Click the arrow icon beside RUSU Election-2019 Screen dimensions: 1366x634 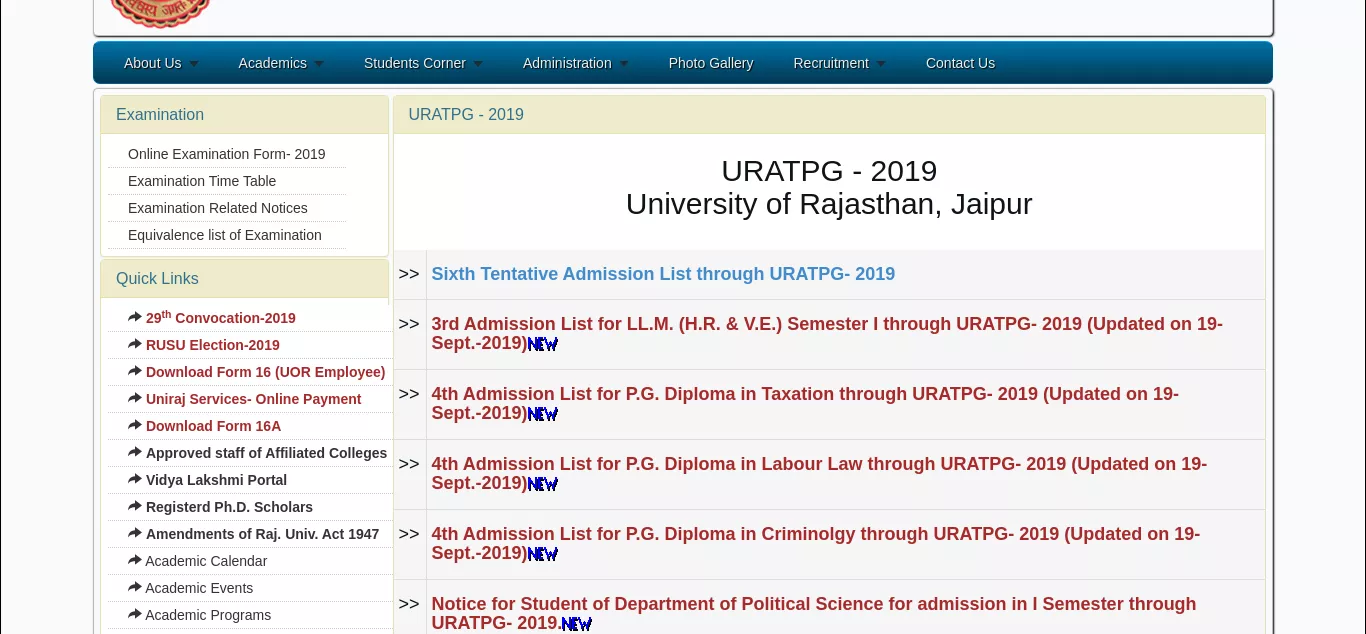(135, 344)
